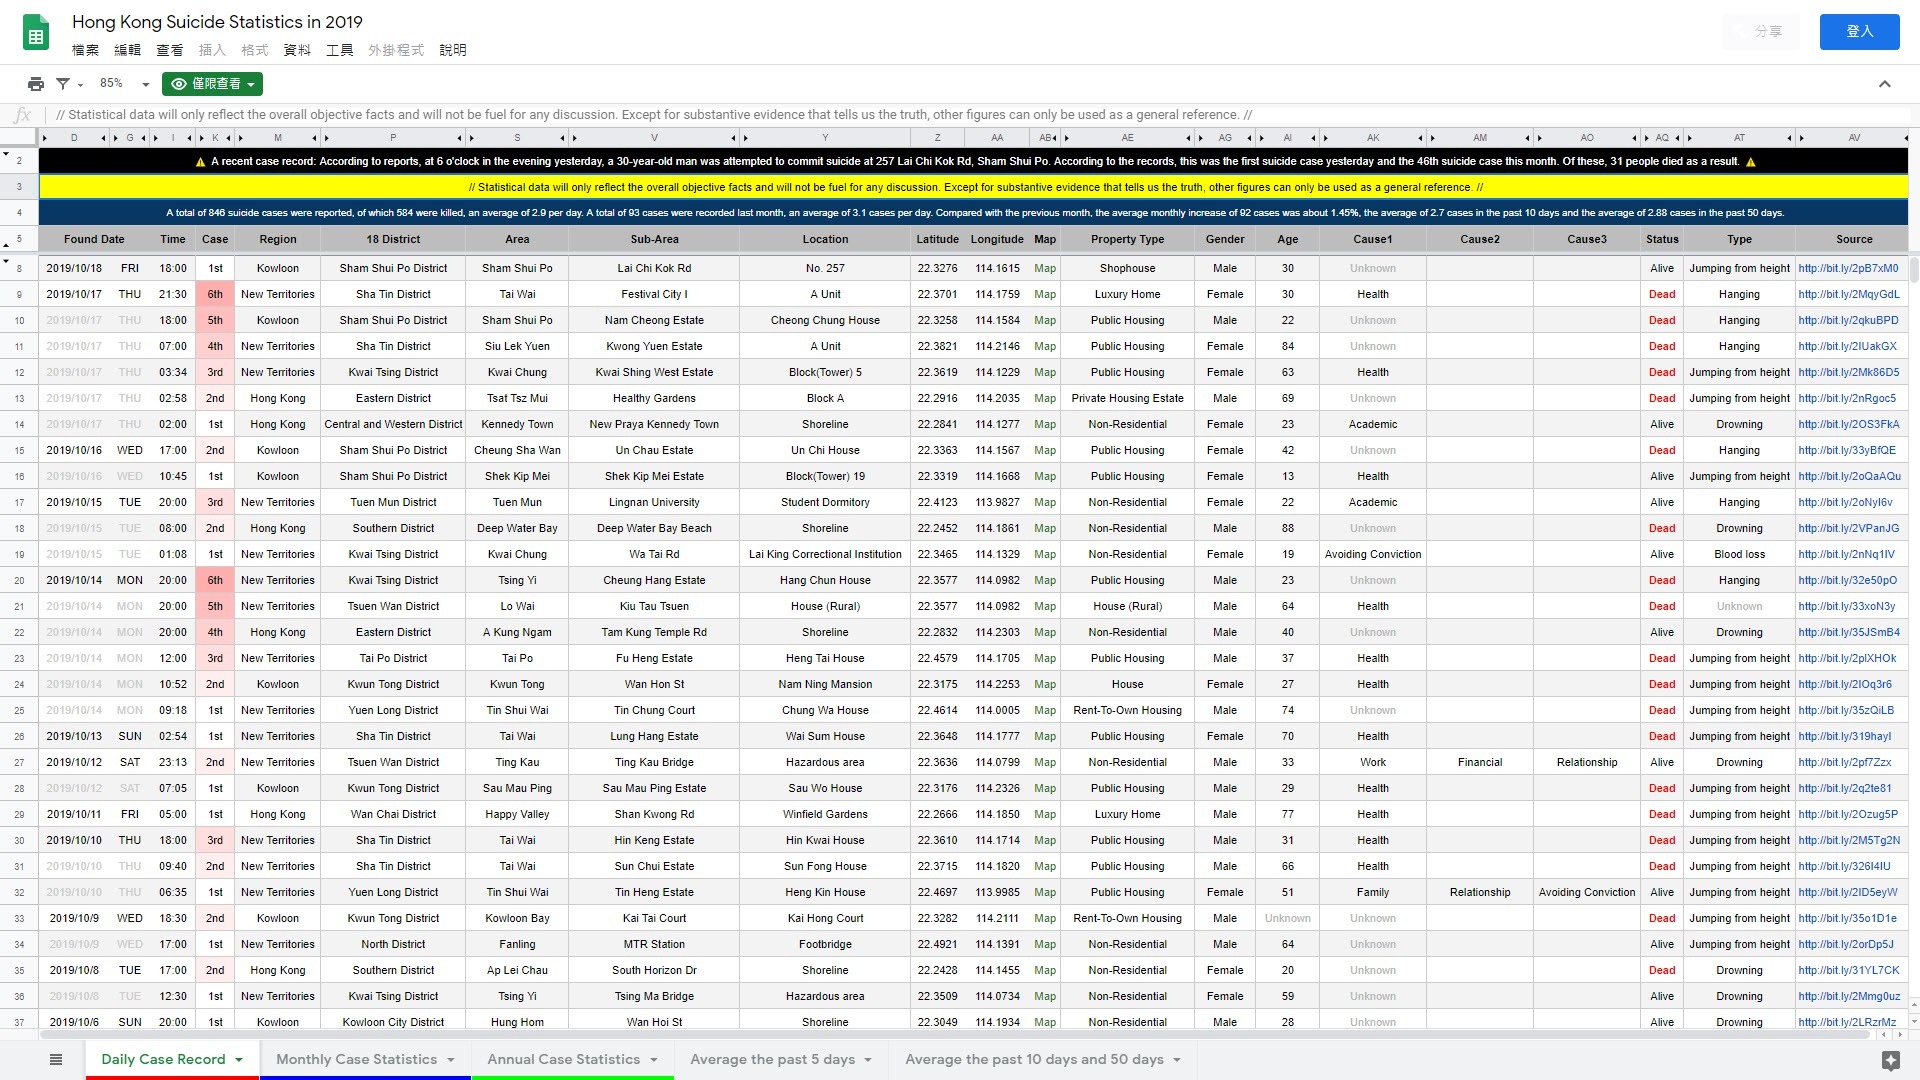Open Monthly Case Statistics tab dropdown arrow

(451, 1060)
